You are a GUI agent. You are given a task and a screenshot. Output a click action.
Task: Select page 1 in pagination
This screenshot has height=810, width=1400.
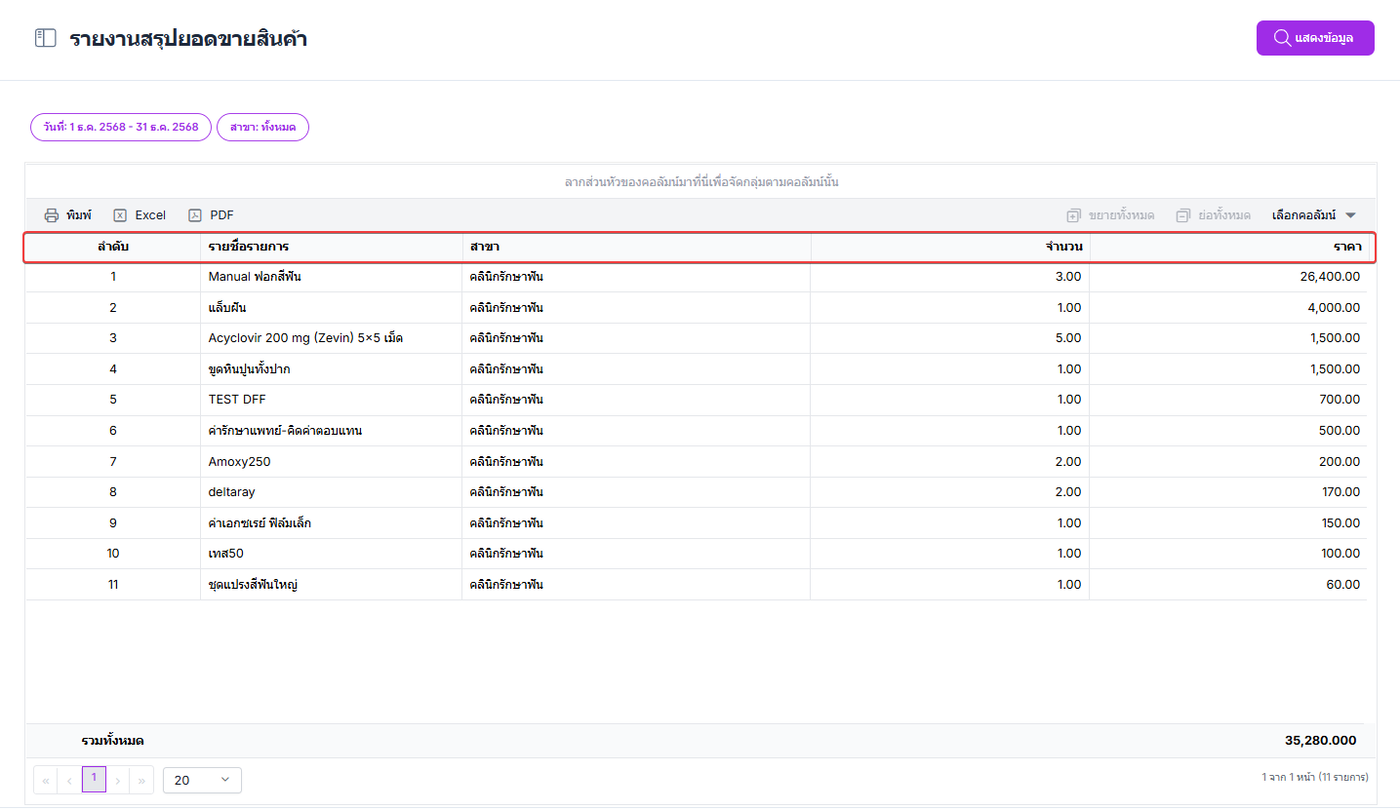click(94, 779)
